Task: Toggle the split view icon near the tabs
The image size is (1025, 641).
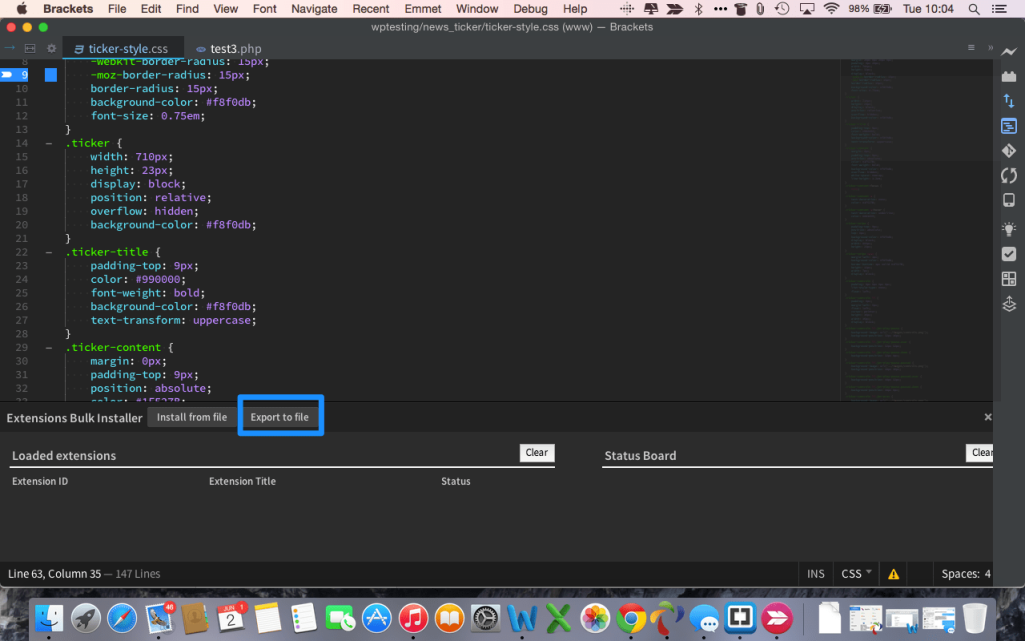Action: click(x=29, y=47)
